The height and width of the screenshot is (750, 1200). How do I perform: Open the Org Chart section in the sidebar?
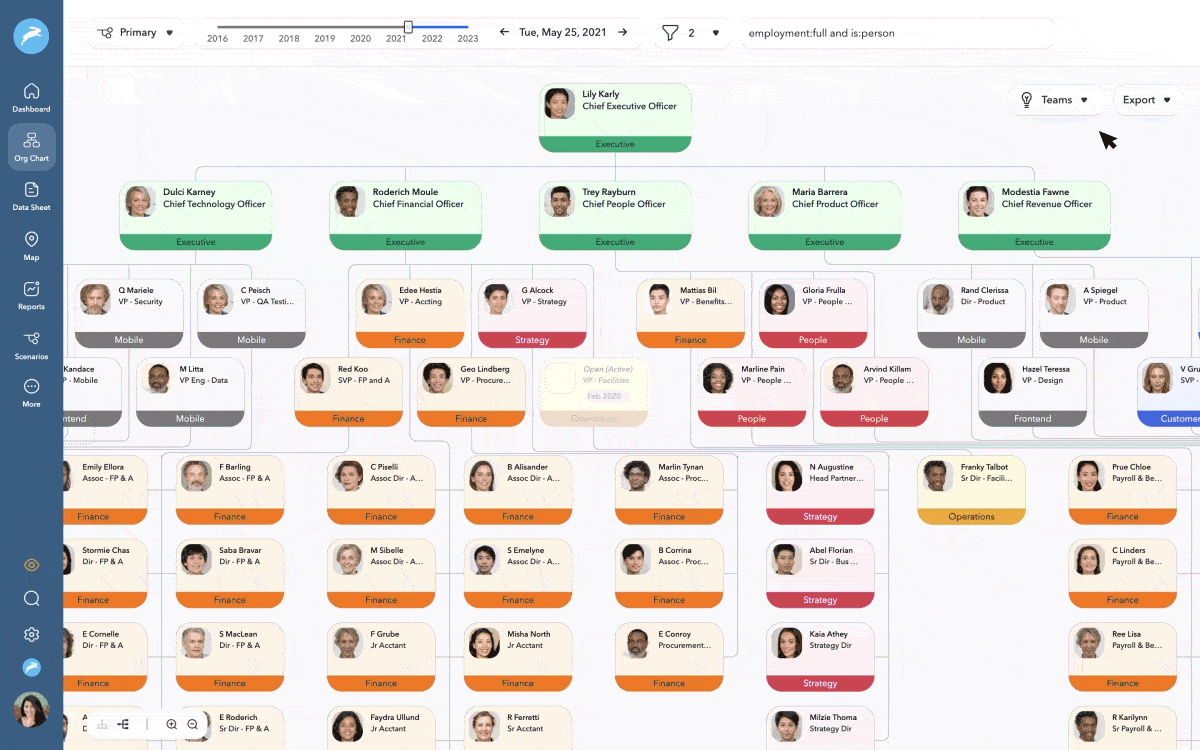pyautogui.click(x=31, y=147)
